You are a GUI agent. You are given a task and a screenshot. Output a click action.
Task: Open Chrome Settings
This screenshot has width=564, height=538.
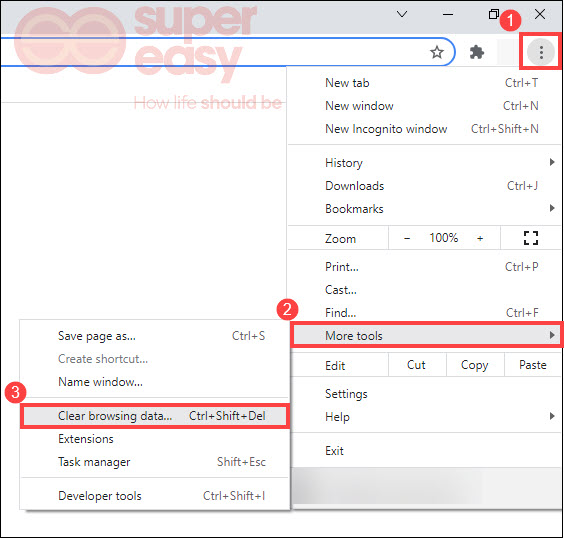point(424,393)
